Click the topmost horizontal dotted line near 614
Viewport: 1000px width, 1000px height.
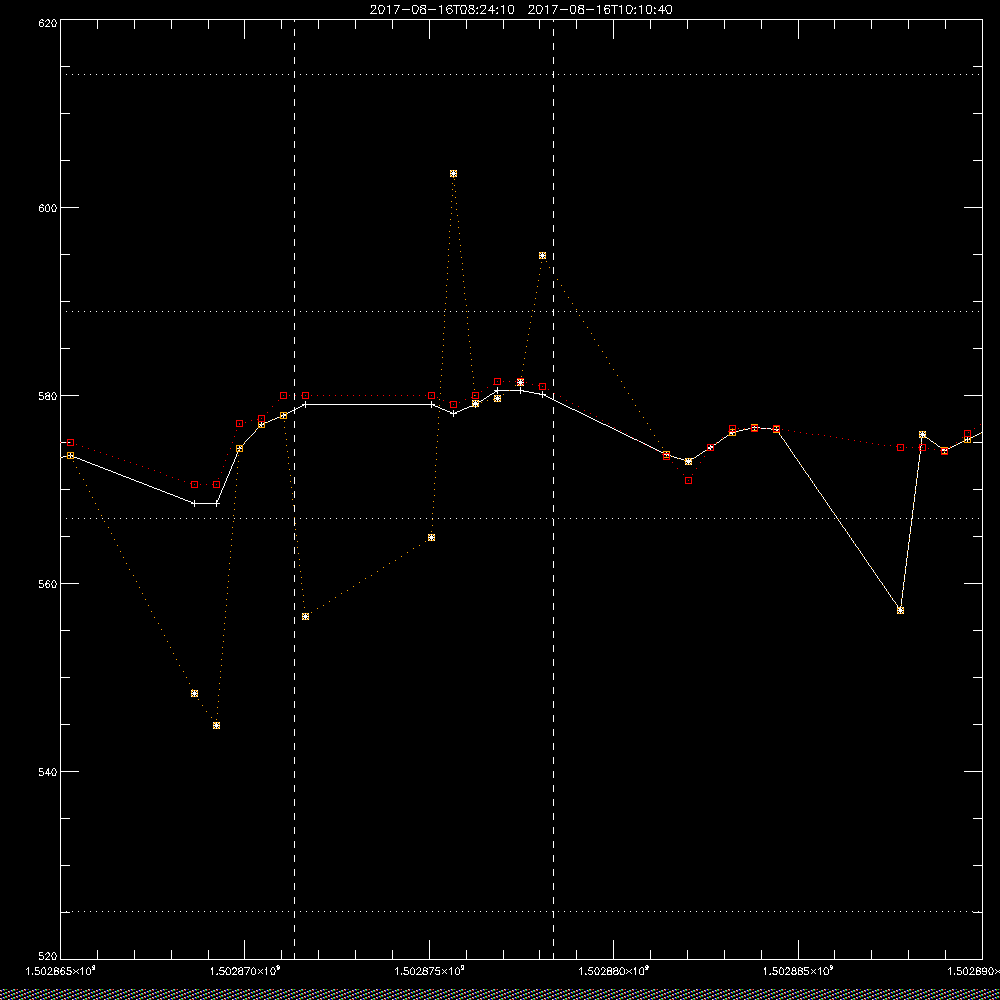coord(521,75)
